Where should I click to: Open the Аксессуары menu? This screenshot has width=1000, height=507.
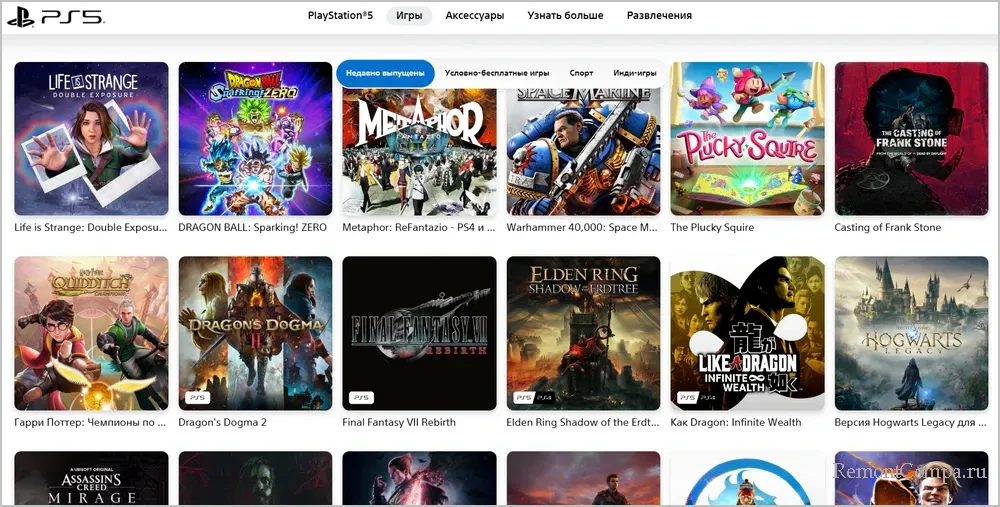pyautogui.click(x=474, y=16)
